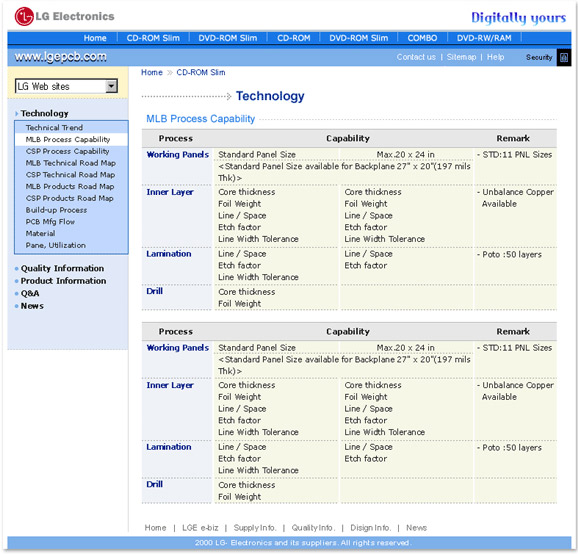Open Technical Trend in the sidebar

54,128
